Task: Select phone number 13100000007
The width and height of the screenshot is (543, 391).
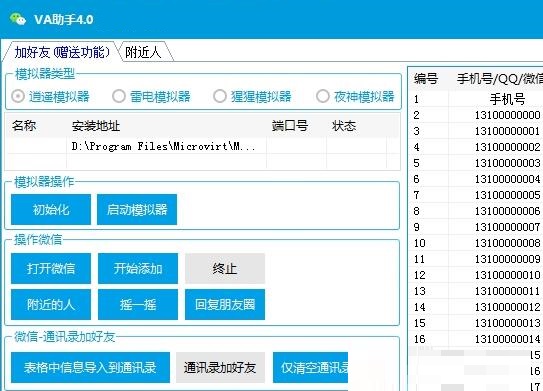Action: (x=507, y=227)
